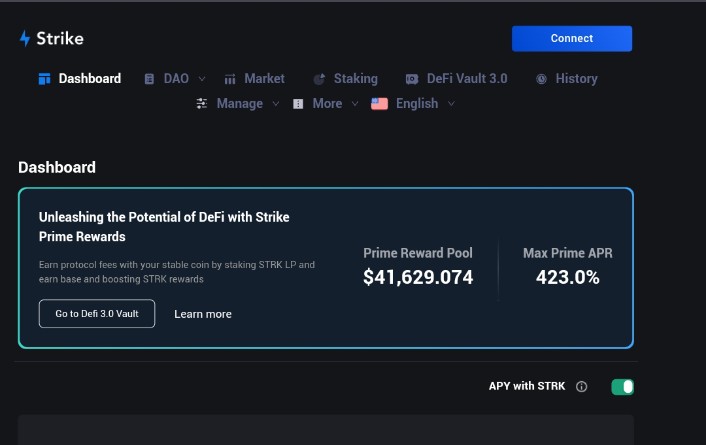Click the DAO document icon
The width and height of the screenshot is (706, 445).
click(x=149, y=79)
